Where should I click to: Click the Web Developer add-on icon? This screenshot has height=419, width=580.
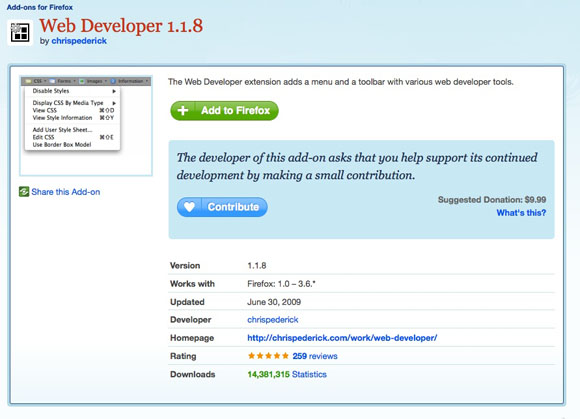click(20, 33)
